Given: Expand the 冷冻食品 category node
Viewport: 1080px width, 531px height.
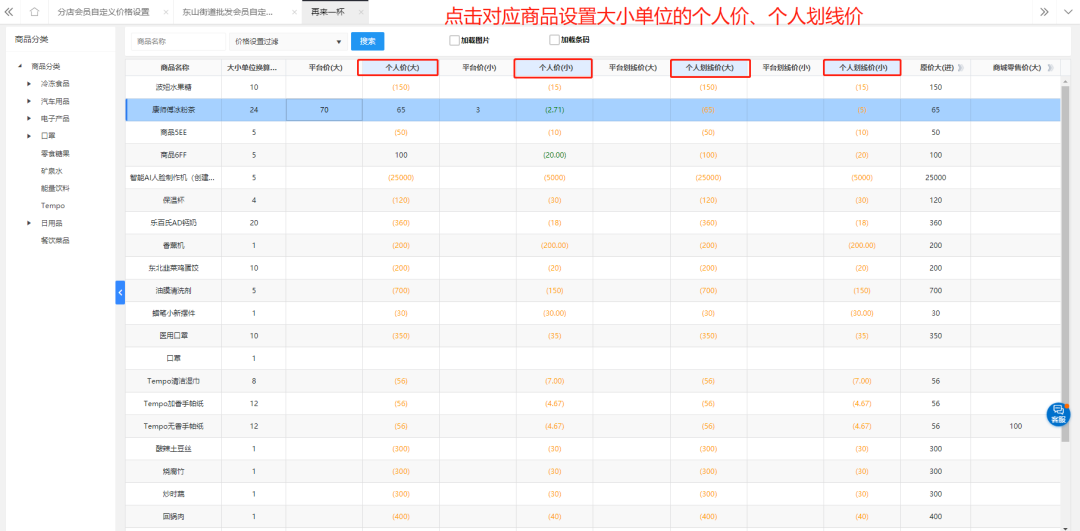Looking at the screenshot, I should click(x=29, y=84).
